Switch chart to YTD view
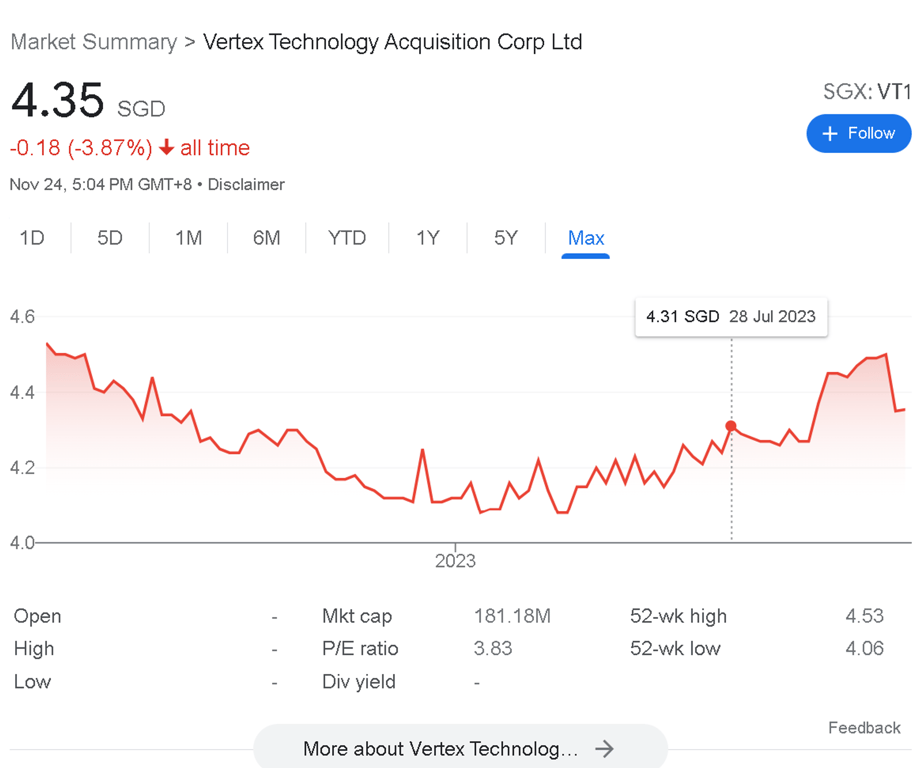Image resolution: width=921 pixels, height=768 pixels. [347, 238]
